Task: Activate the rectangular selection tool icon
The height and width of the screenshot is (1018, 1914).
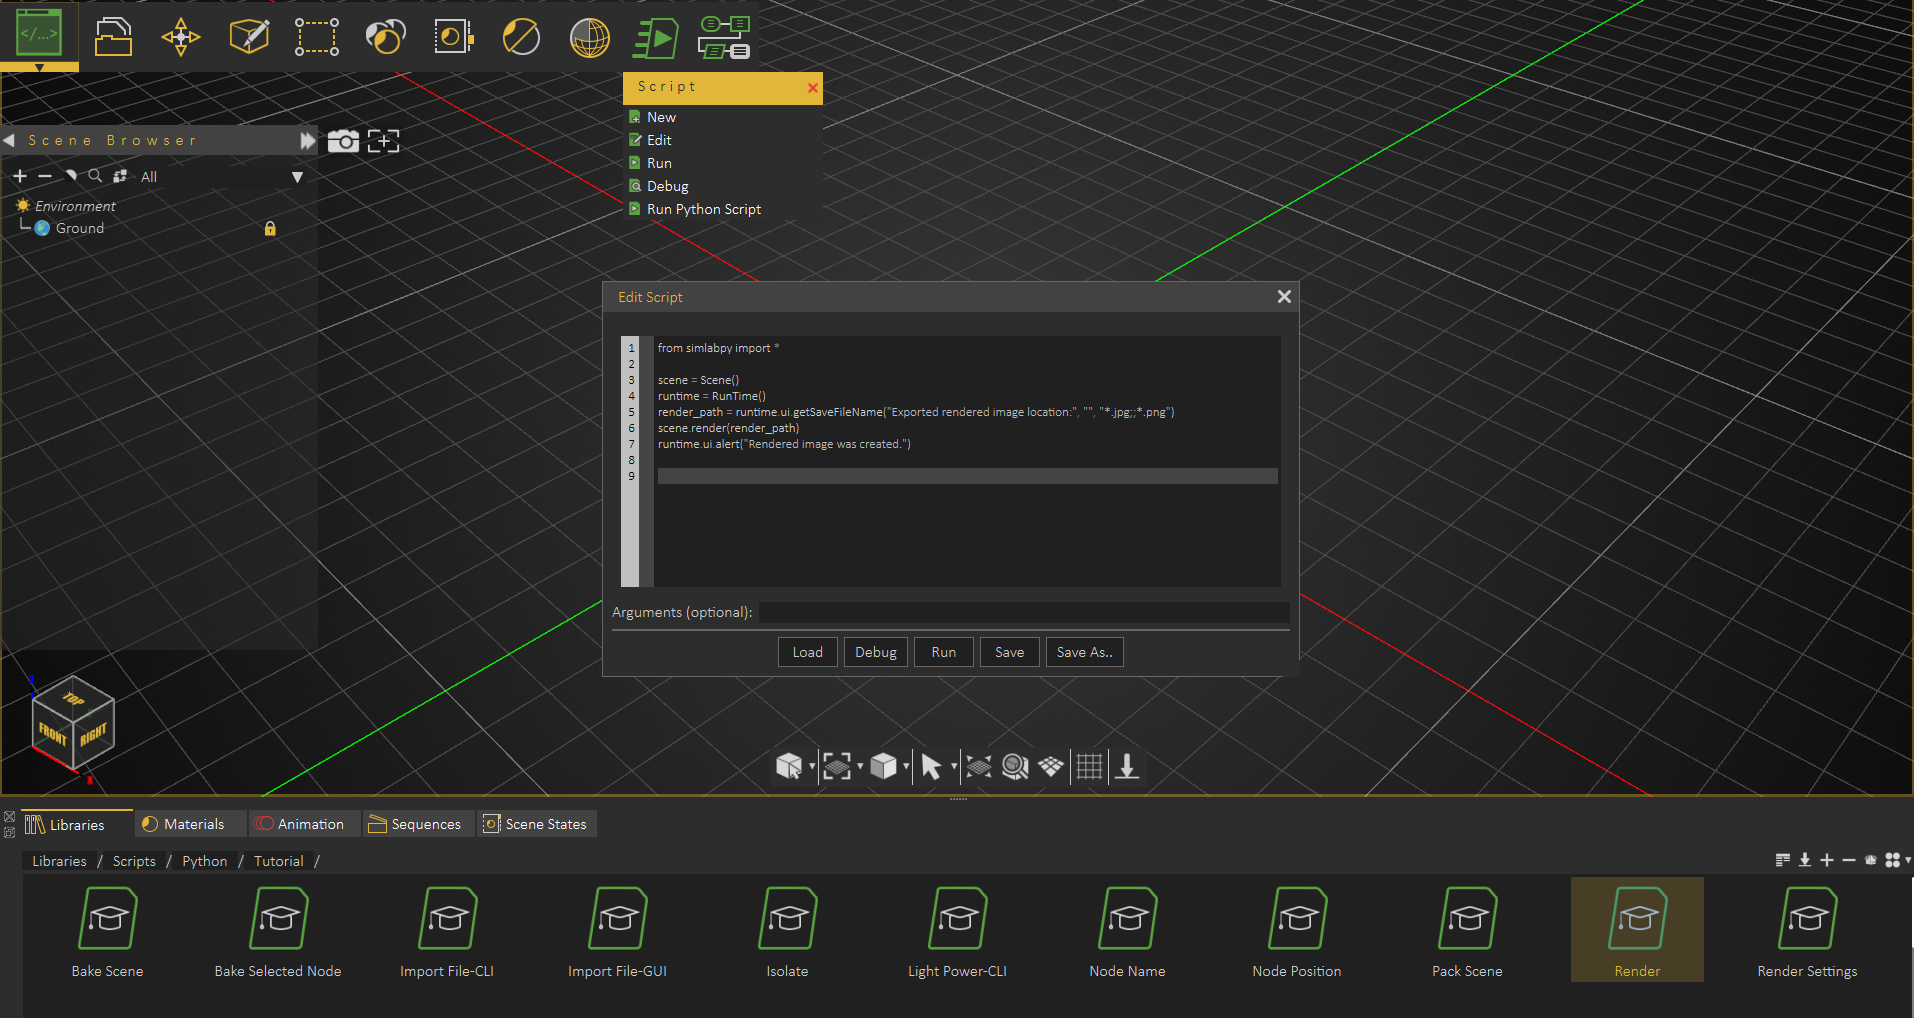Action: pos(316,37)
